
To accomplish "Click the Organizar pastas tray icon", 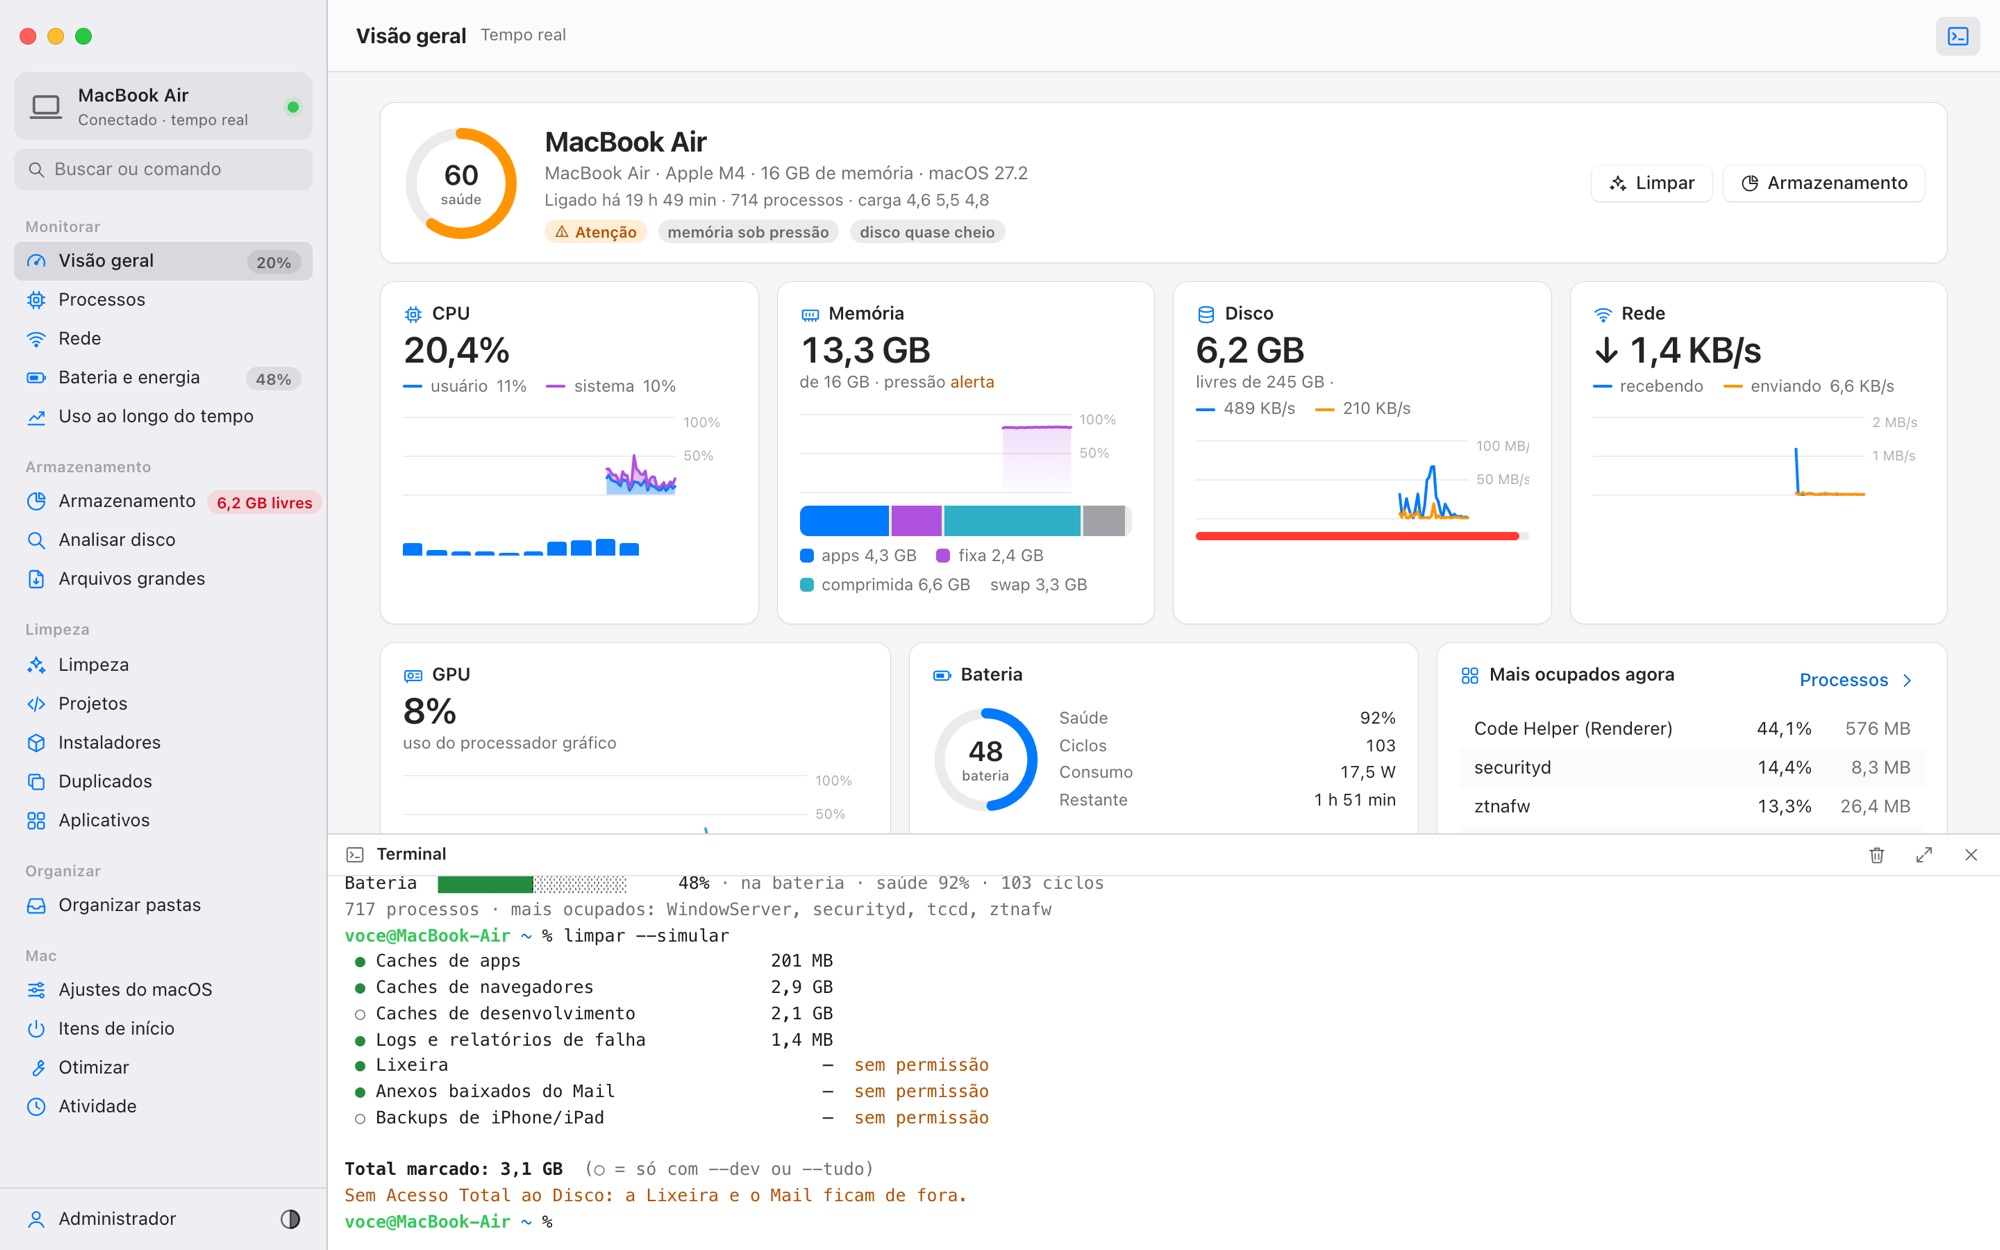I will 37,906.
